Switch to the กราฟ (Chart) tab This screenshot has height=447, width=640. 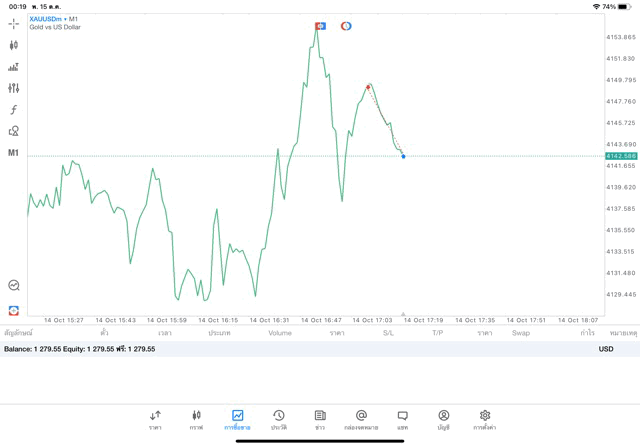(x=196, y=419)
